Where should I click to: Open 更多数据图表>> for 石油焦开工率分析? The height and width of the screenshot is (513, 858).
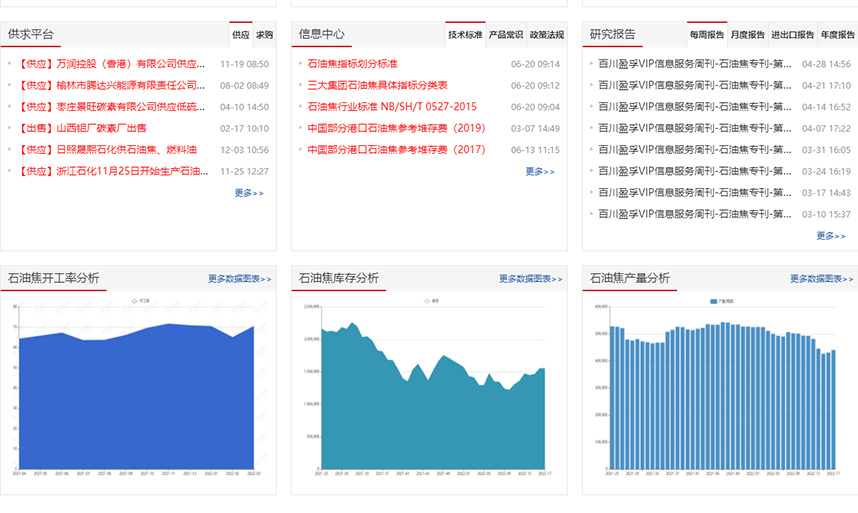coord(239,279)
